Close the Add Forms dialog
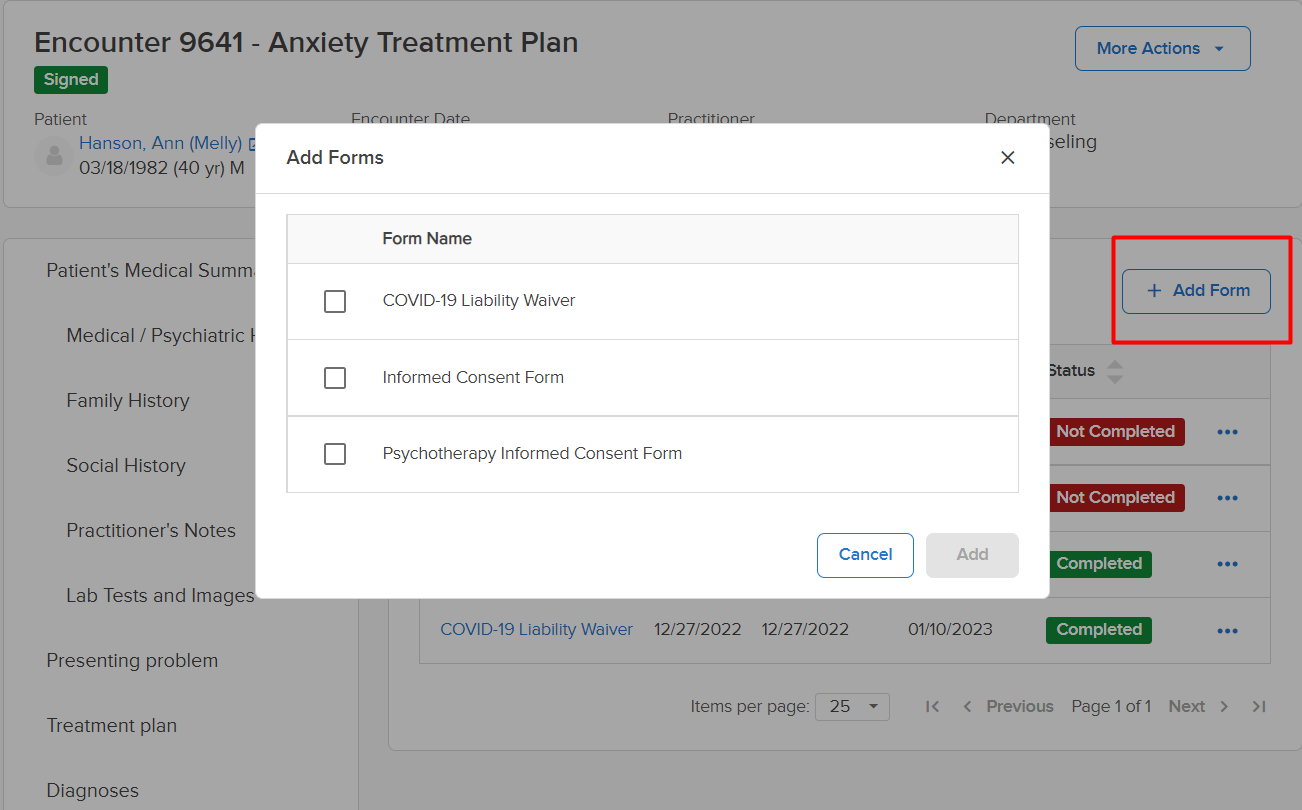This screenshot has width=1302, height=810. pos(1008,158)
